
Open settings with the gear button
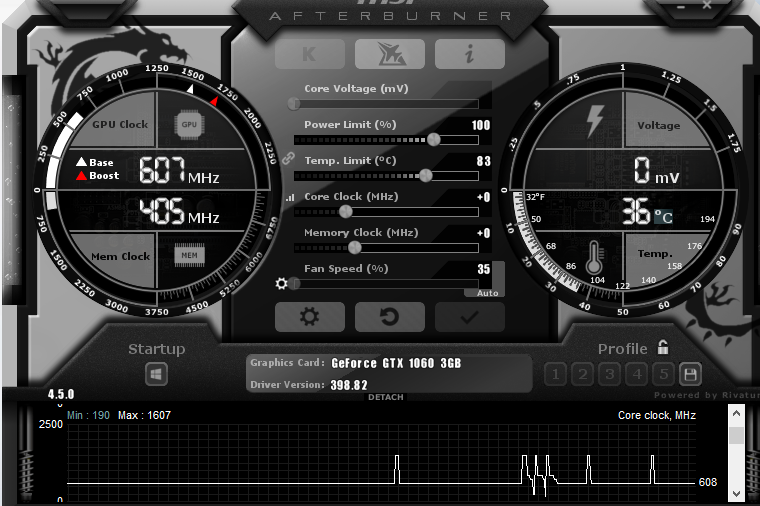(310, 317)
